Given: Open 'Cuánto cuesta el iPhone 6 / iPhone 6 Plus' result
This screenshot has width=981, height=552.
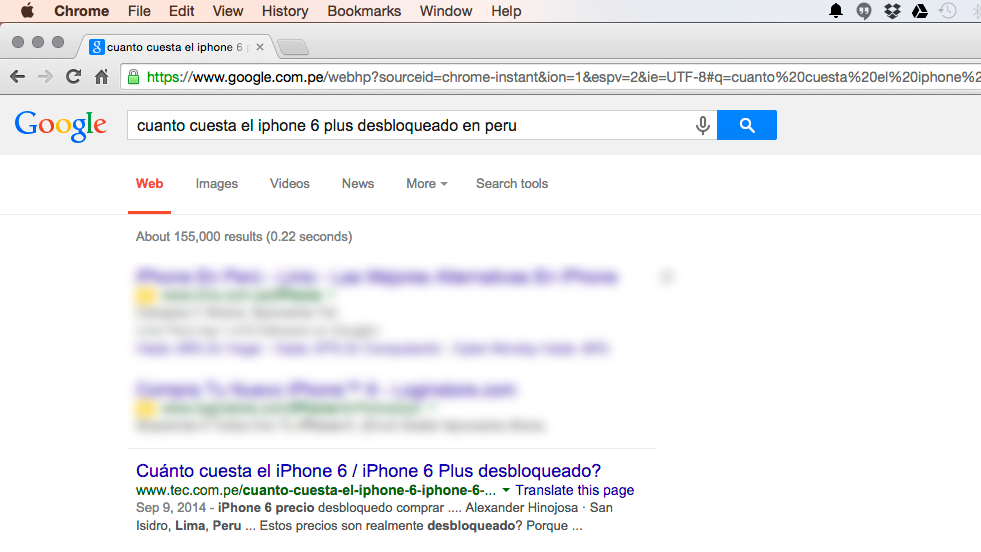Looking at the screenshot, I should point(369,471).
